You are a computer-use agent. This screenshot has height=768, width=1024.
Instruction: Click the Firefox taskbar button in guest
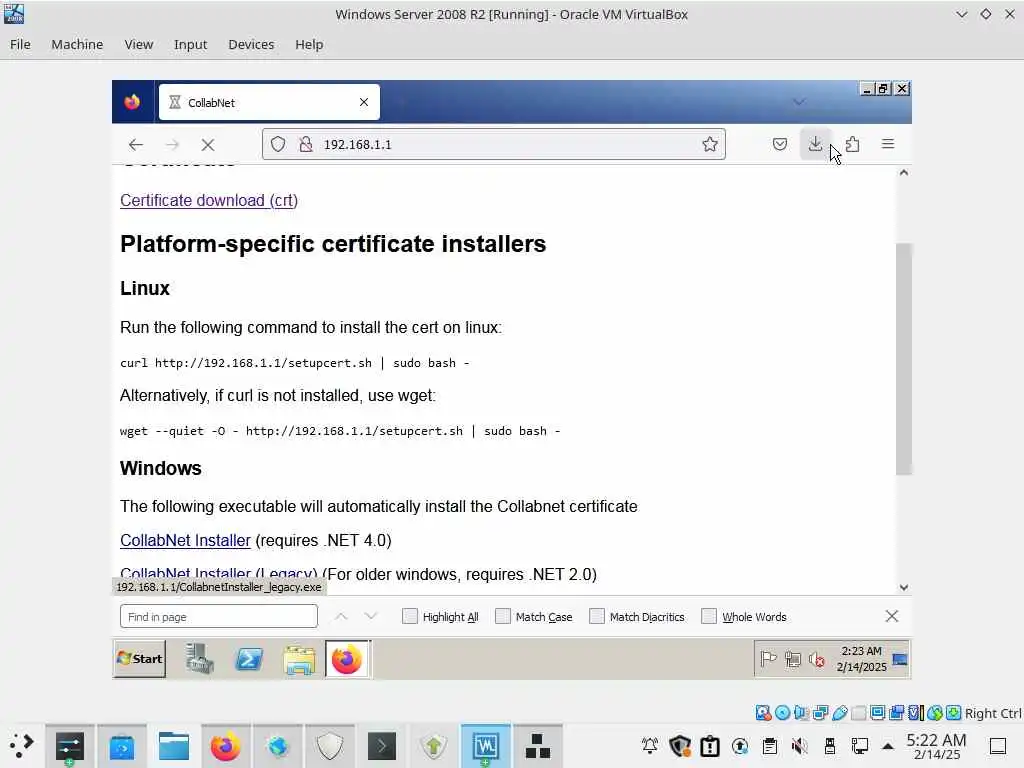click(347, 660)
